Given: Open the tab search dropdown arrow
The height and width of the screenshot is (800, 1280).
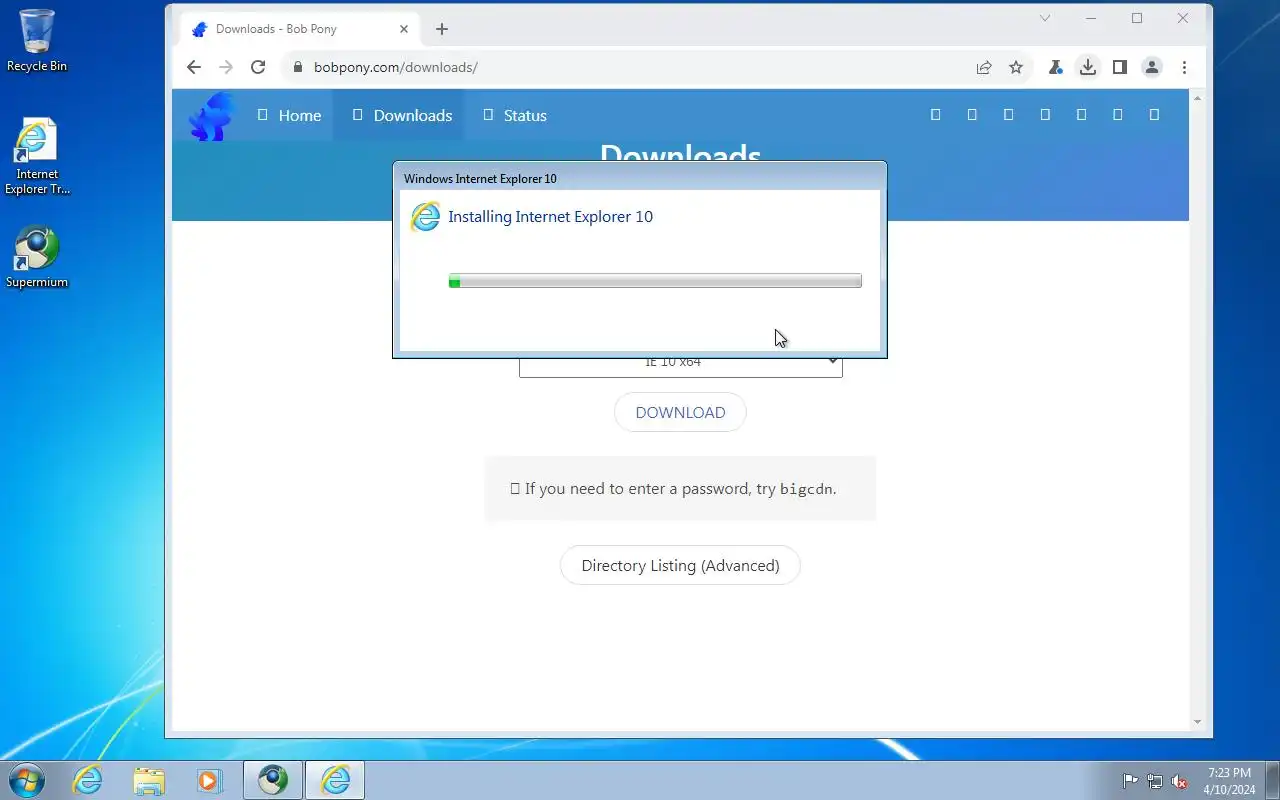Looking at the screenshot, I should point(1045,18).
